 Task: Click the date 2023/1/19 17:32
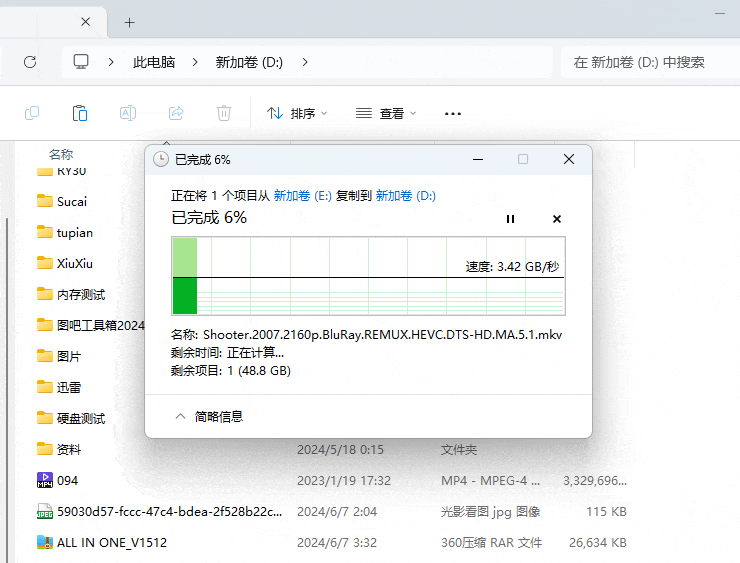click(344, 481)
